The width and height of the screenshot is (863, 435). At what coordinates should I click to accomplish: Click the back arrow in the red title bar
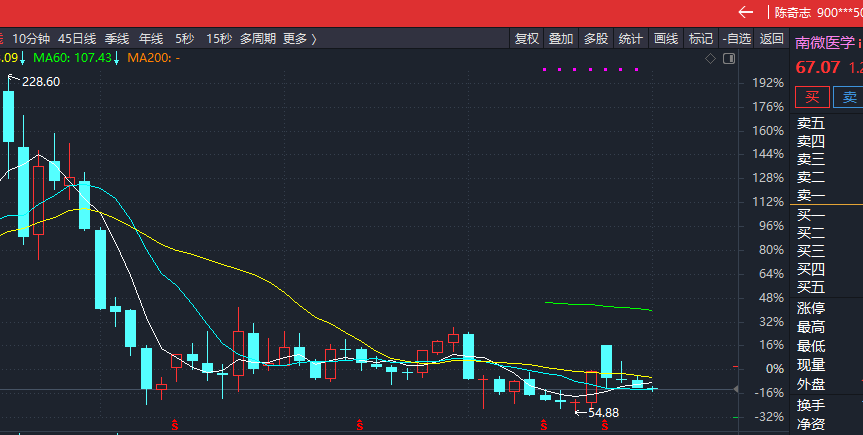[745, 13]
